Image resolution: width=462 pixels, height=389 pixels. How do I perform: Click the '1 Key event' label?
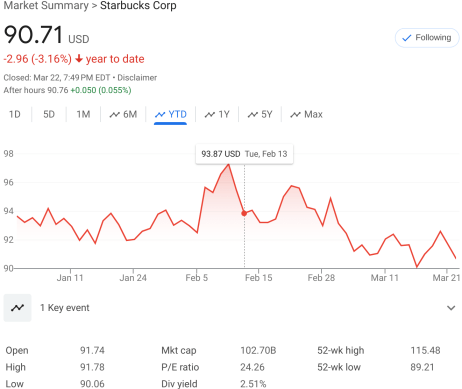point(65,308)
